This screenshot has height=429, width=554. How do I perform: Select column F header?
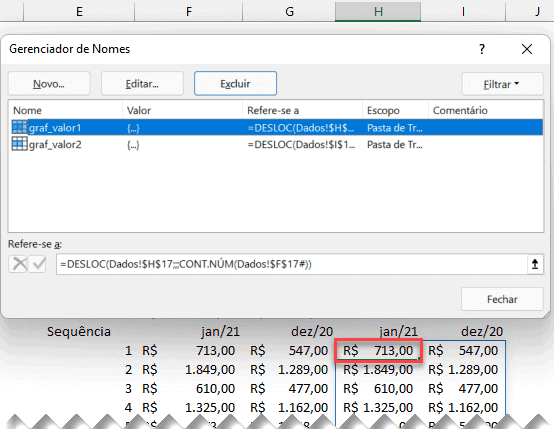tap(189, 11)
